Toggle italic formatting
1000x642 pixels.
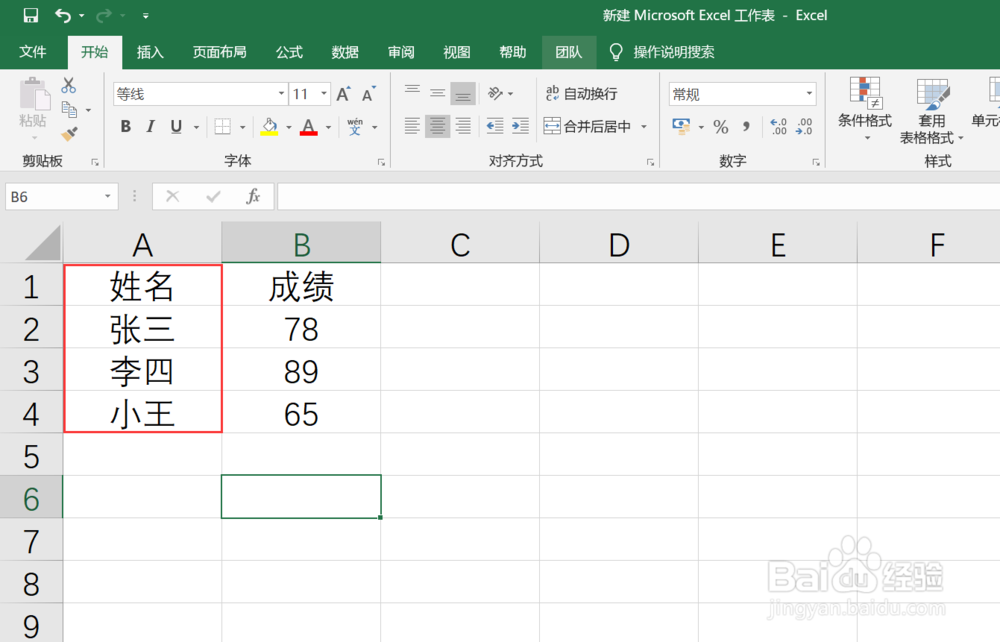(148, 127)
